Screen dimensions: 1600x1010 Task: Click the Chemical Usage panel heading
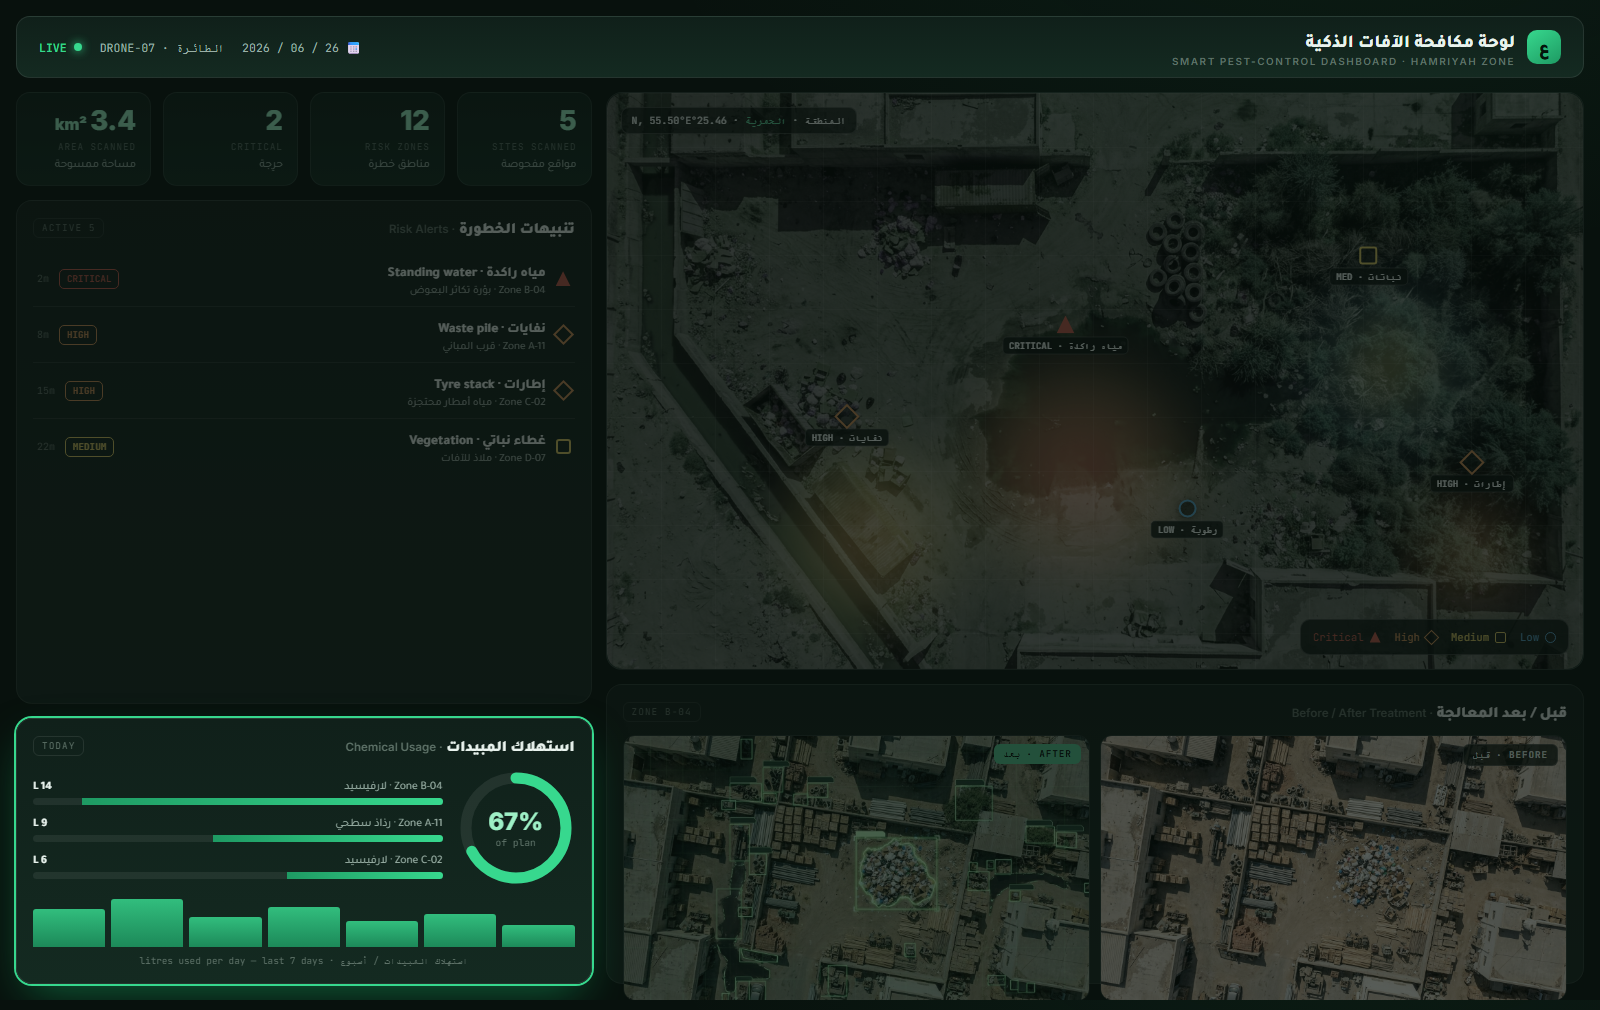pyautogui.click(x=460, y=746)
